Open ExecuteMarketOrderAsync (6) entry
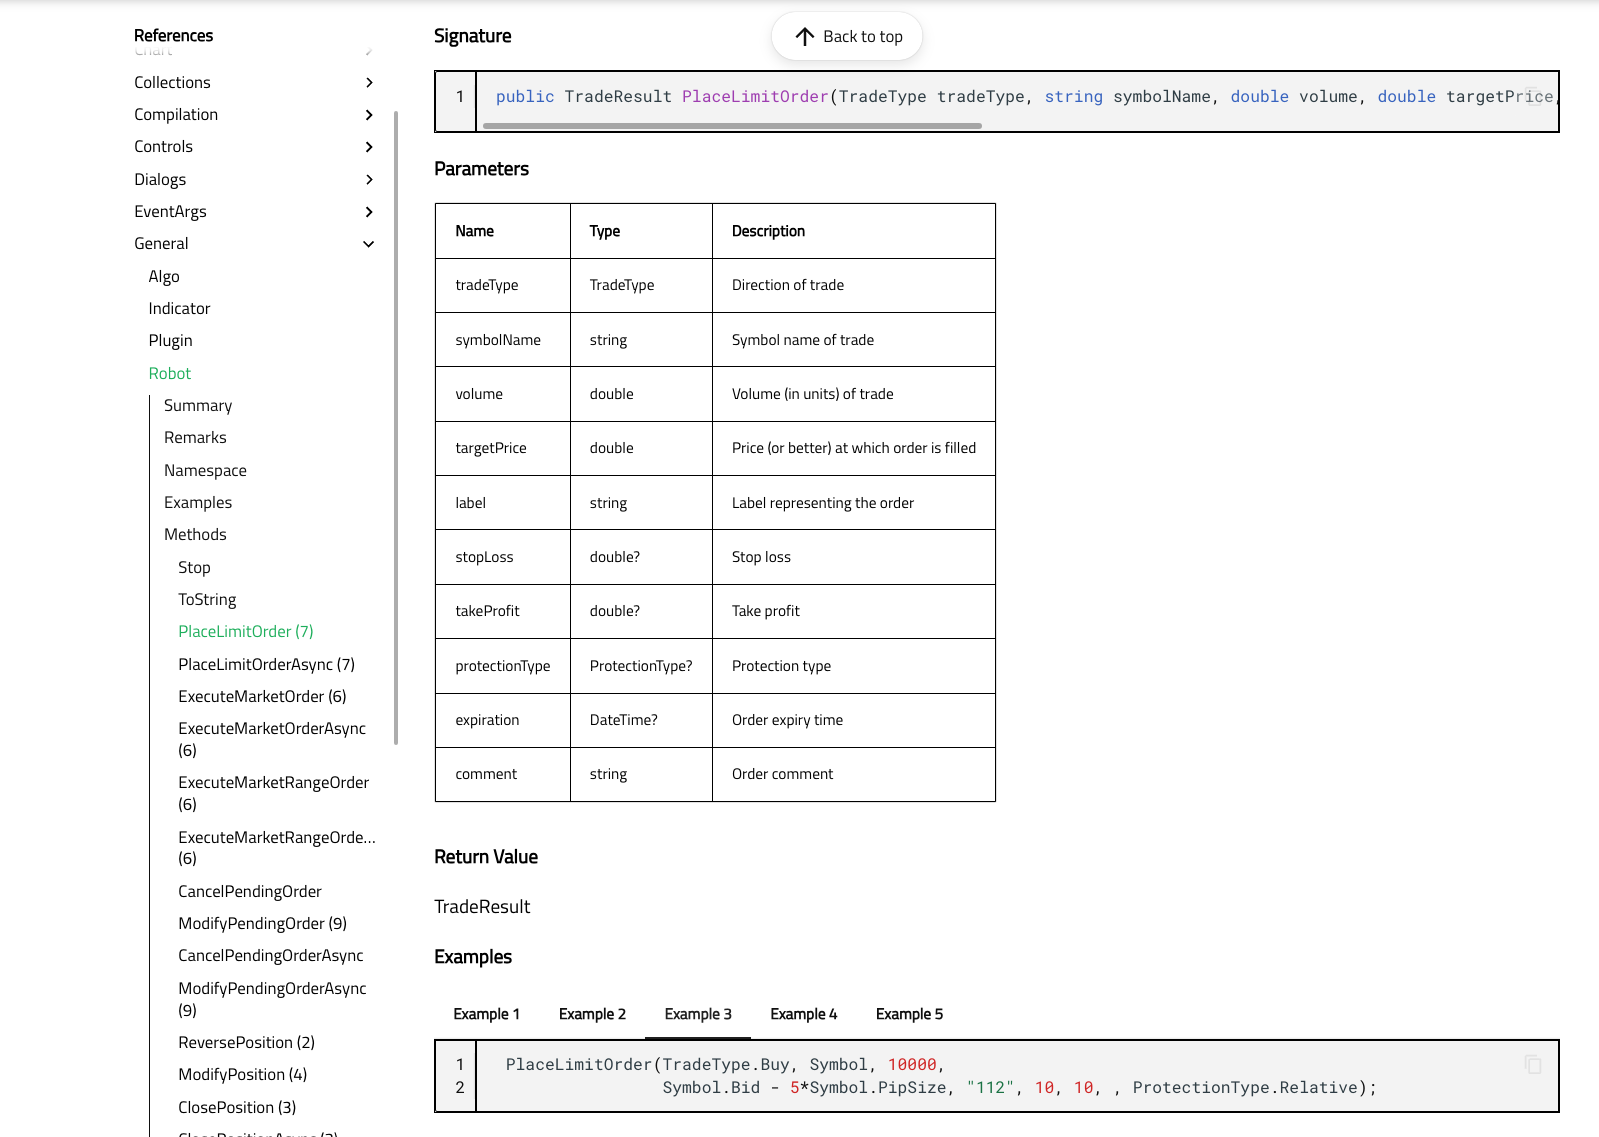The width and height of the screenshot is (1599, 1137). click(x=272, y=740)
